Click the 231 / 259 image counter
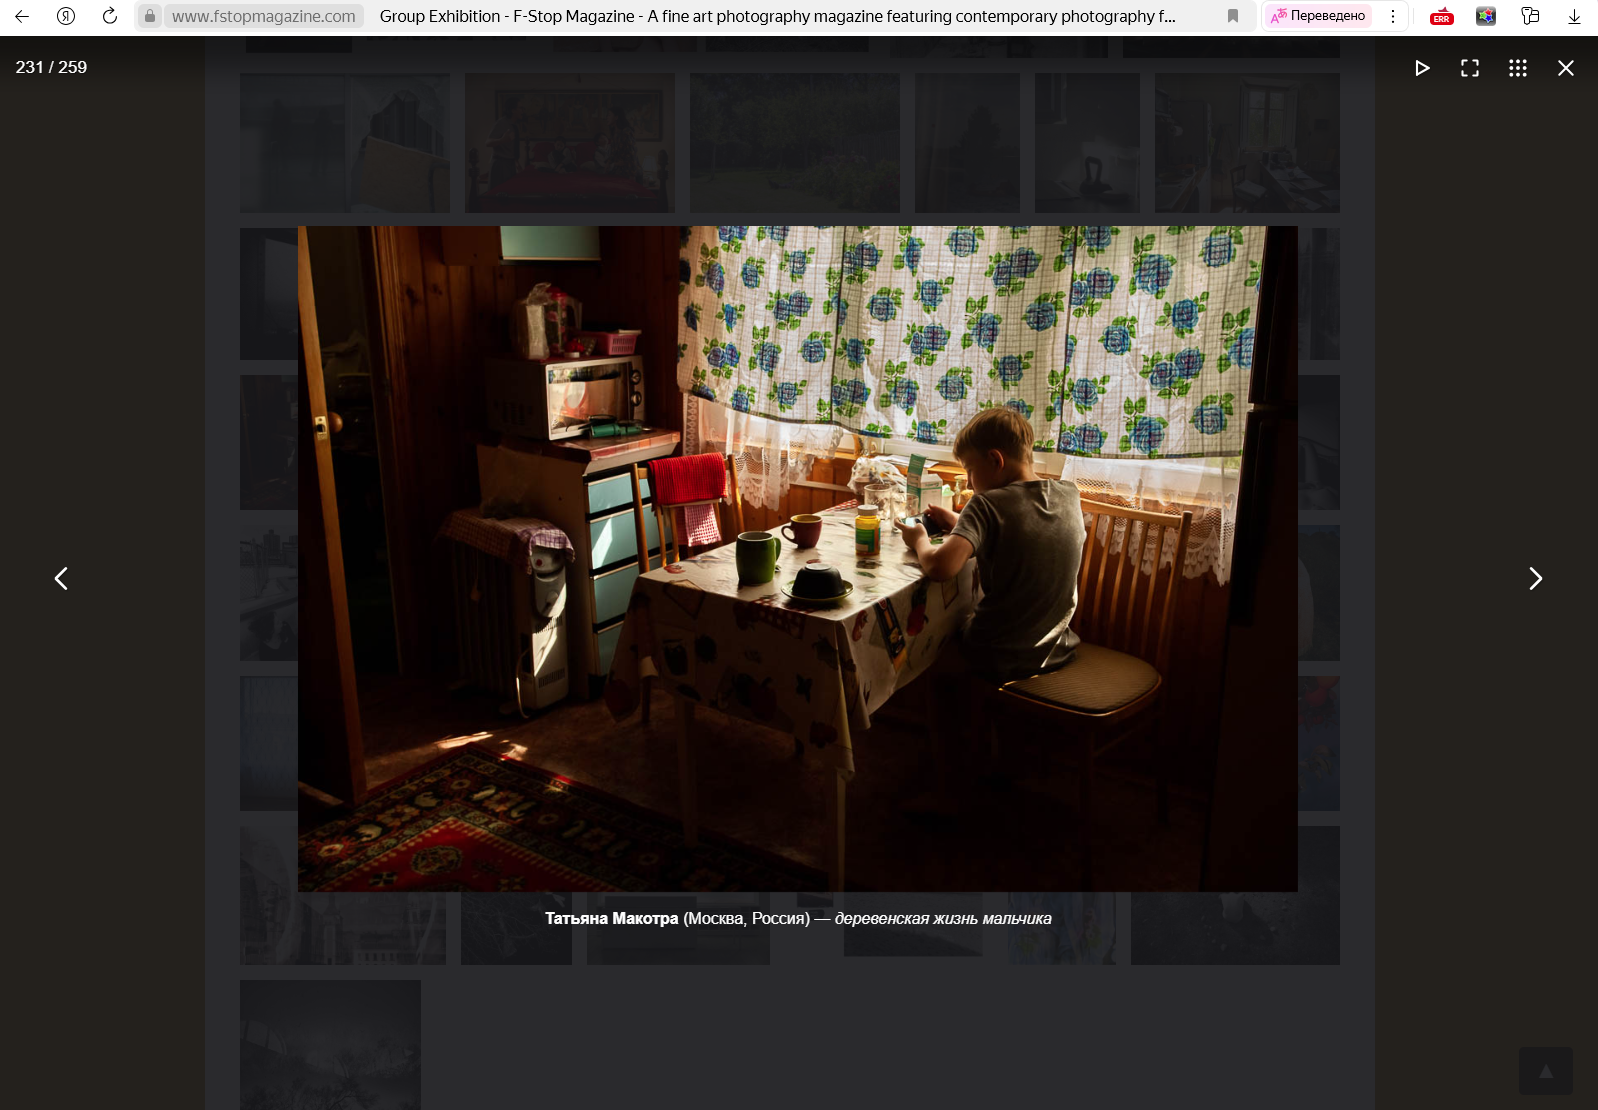The width and height of the screenshot is (1598, 1110). pos(51,67)
